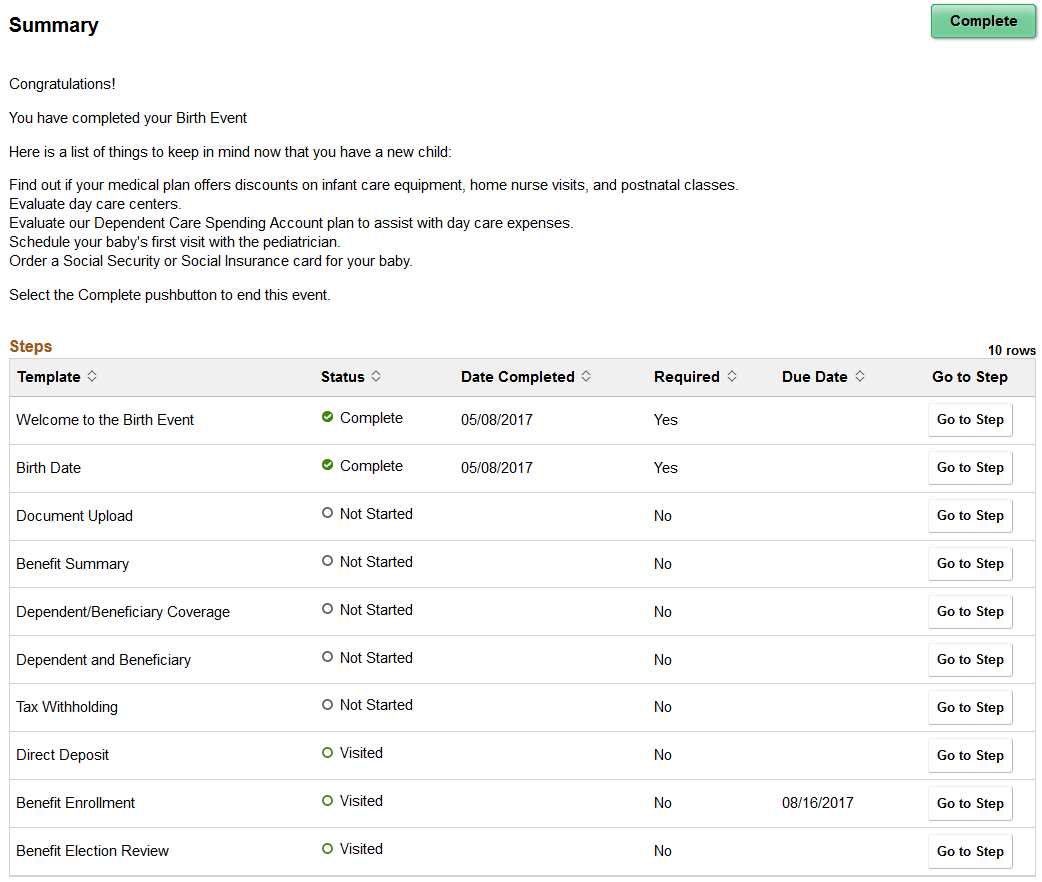Open Go to Step for Dependent and Beneficiary
The image size is (1042, 882).
[x=969, y=659]
